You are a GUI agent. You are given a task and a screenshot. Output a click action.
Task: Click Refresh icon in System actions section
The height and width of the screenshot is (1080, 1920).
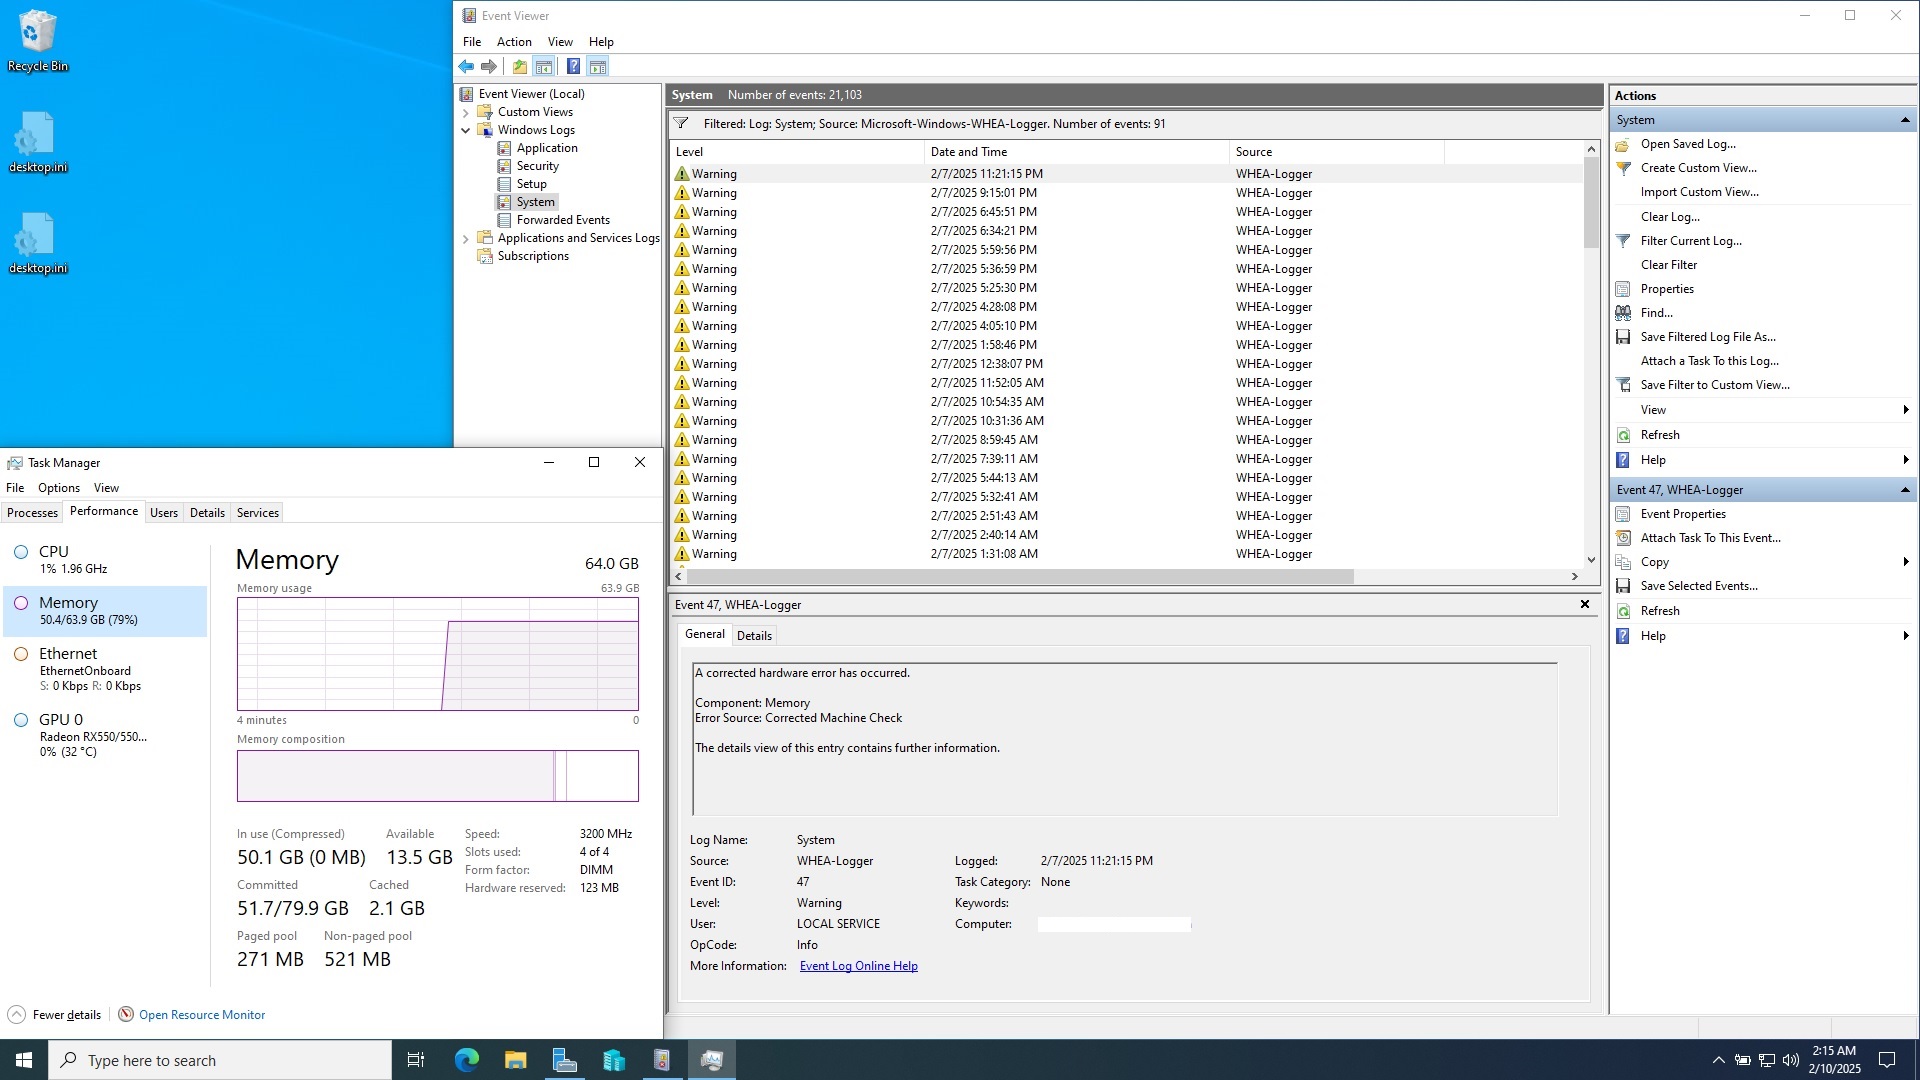[x=1623, y=435]
